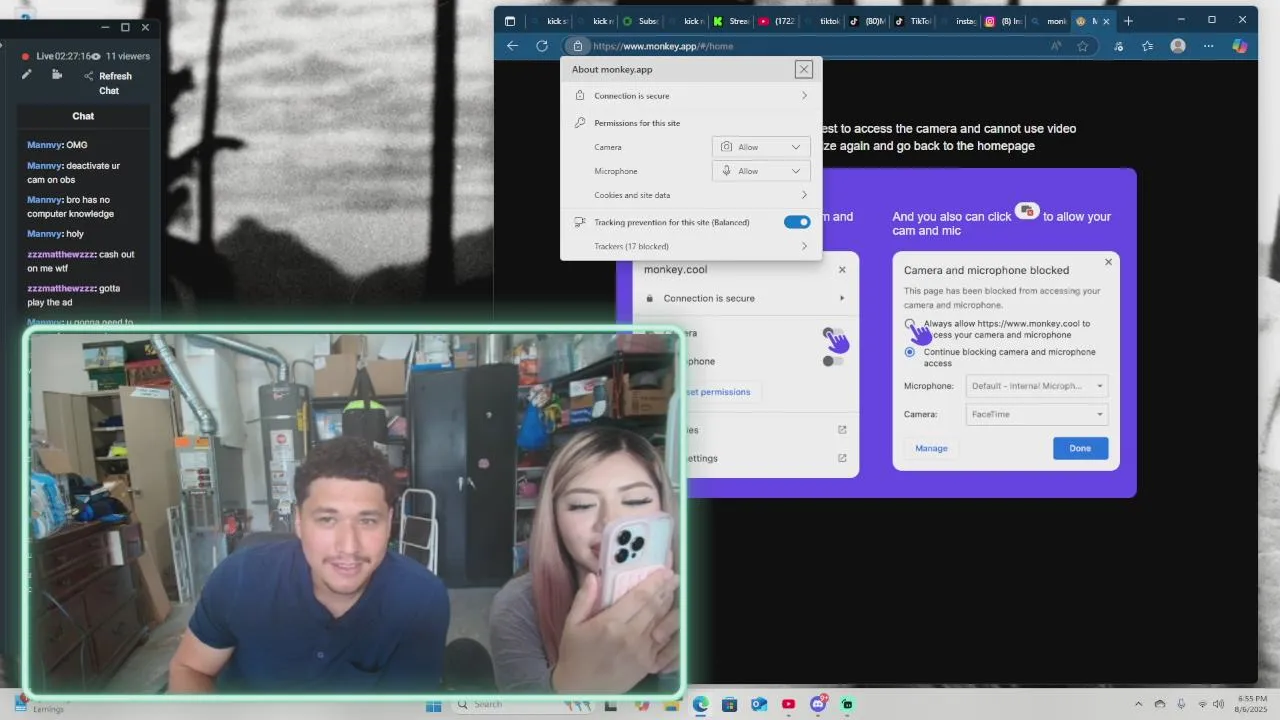Viewport: 1280px width, 720px height.
Task: Reload the monkey.app page
Action: point(542,46)
